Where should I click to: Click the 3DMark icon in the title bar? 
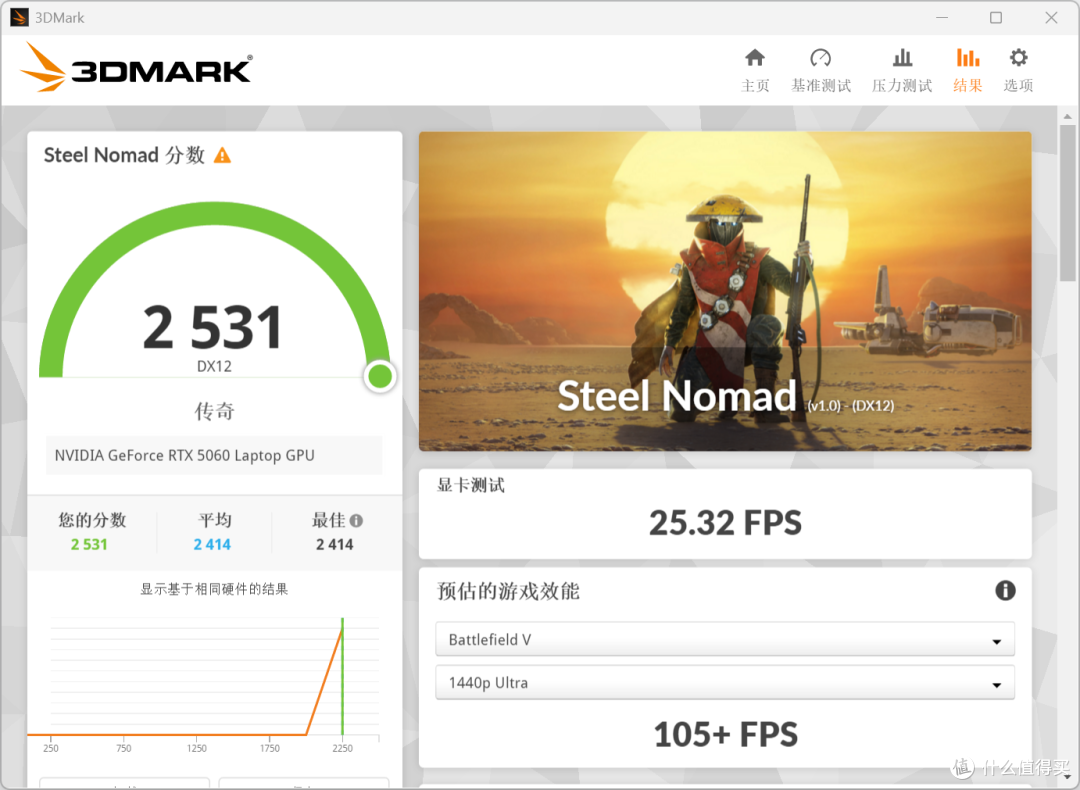click(17, 17)
